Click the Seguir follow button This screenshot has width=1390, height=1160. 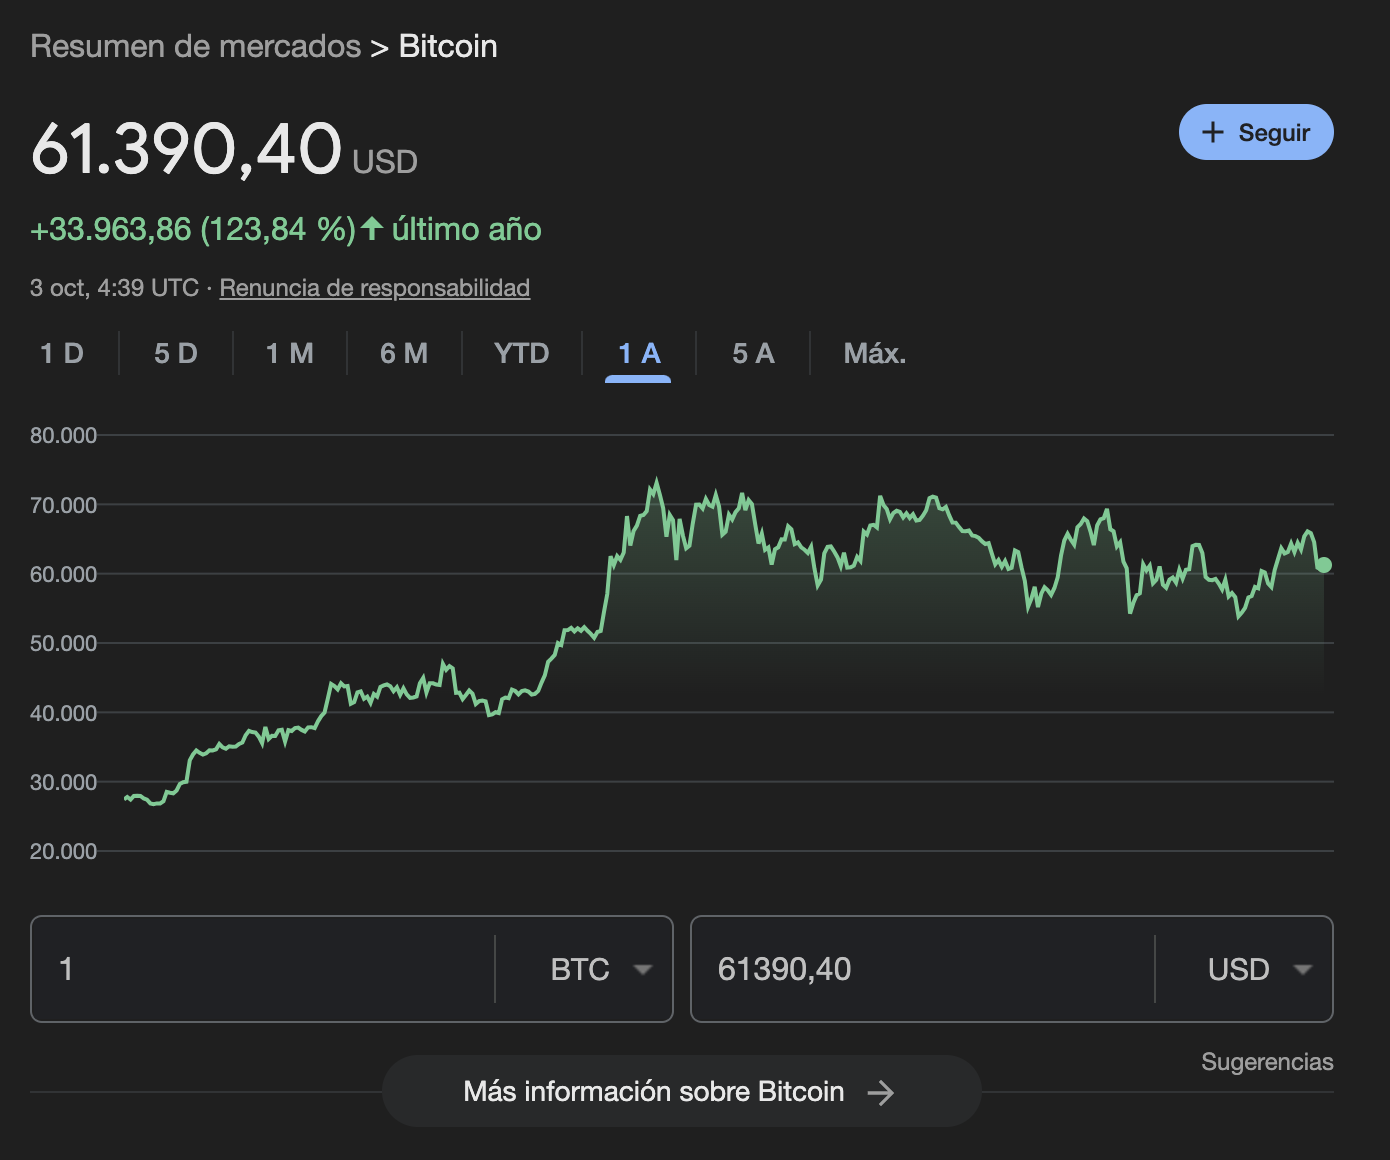(x=1256, y=132)
